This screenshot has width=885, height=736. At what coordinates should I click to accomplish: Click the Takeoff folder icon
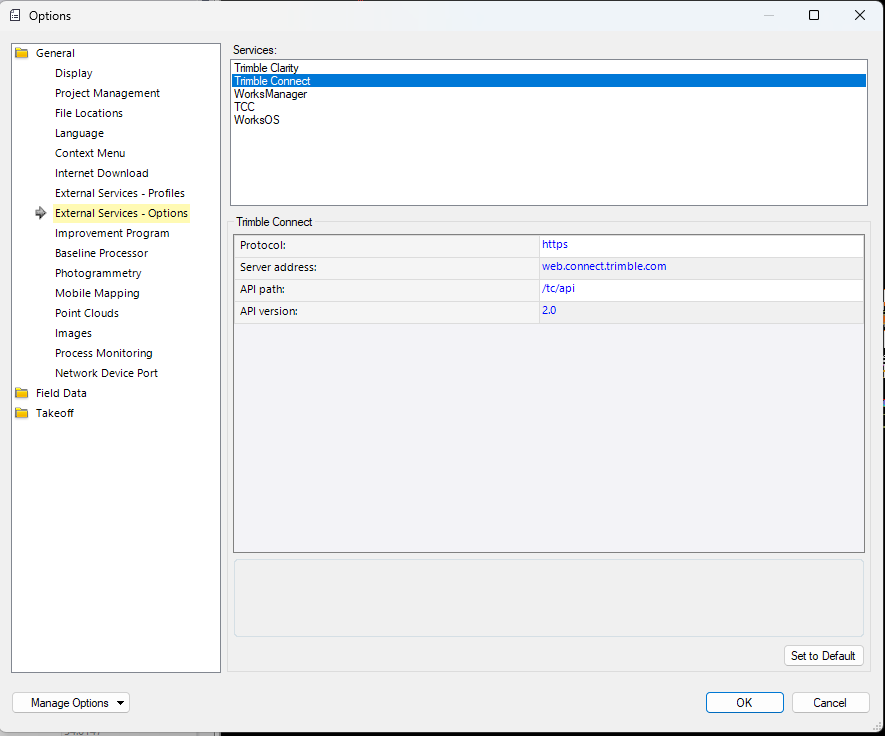point(22,413)
